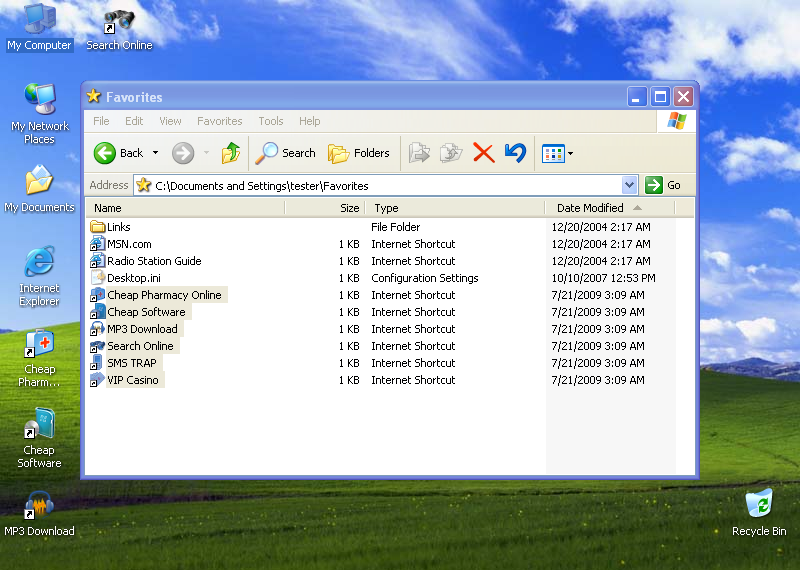Image resolution: width=800 pixels, height=570 pixels.
Task: Click the 'SMS TRAP' file name
Action: click(132, 363)
